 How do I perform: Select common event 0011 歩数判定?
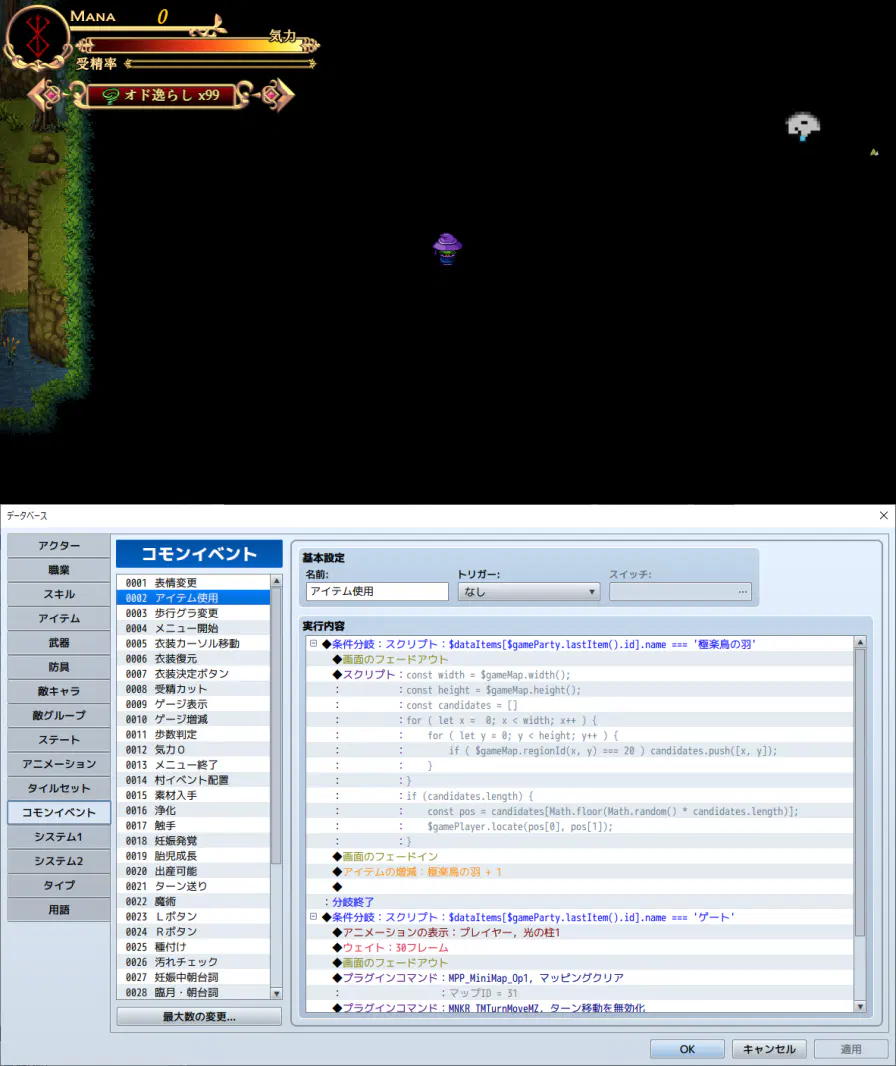coord(193,734)
